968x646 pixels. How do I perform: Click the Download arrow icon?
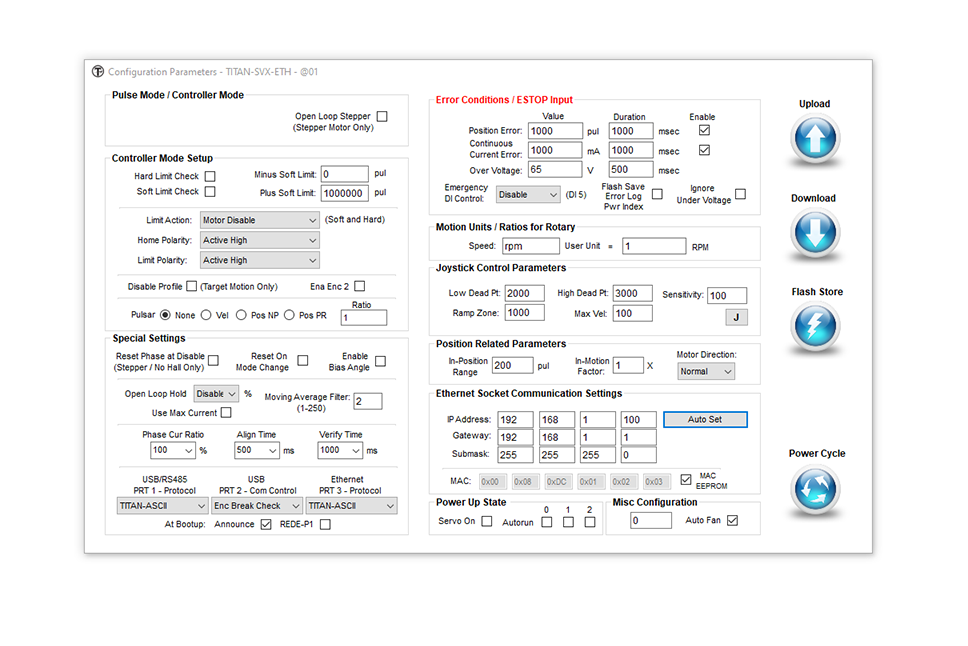814,235
